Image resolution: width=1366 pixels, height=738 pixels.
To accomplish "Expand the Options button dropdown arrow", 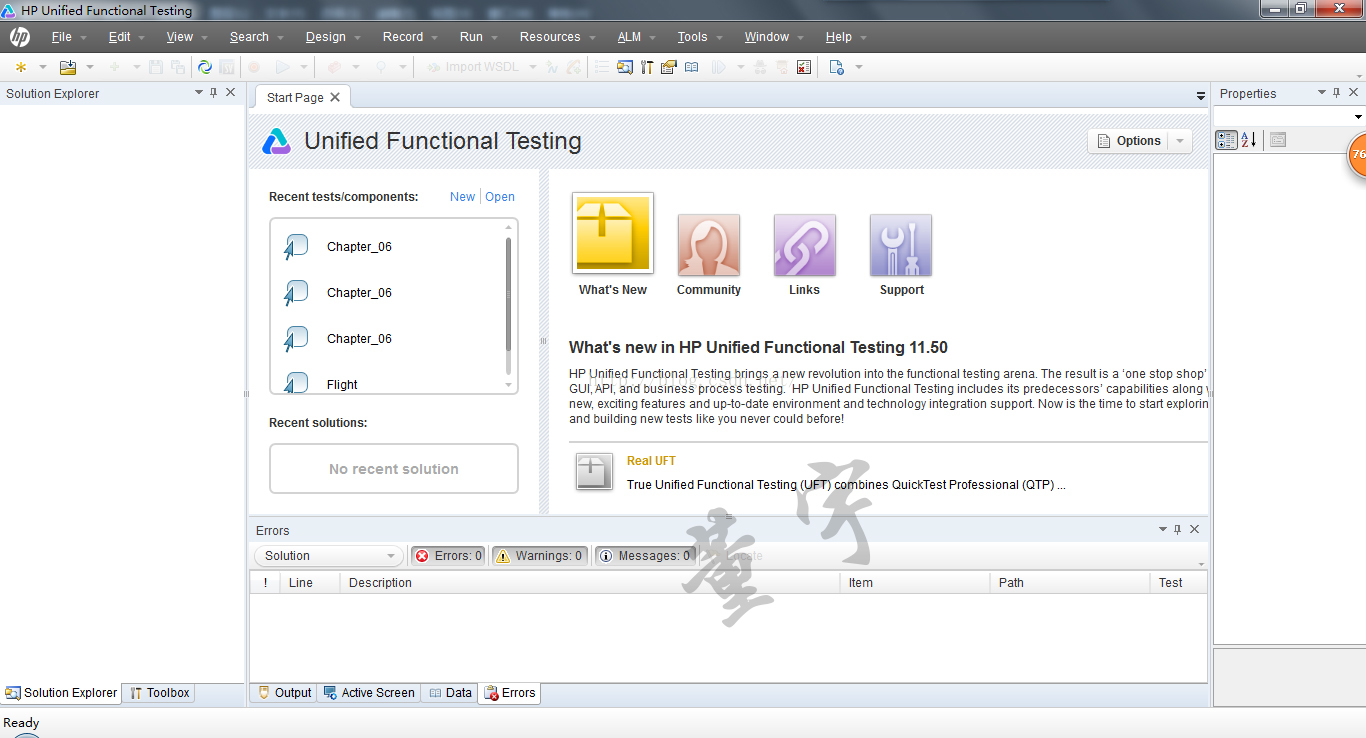I will (x=1180, y=141).
